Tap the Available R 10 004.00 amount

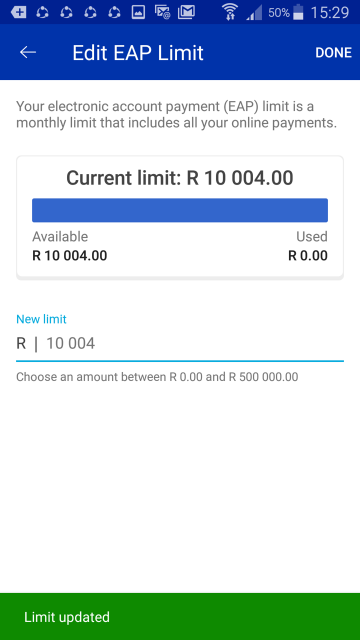pyautogui.click(x=70, y=256)
